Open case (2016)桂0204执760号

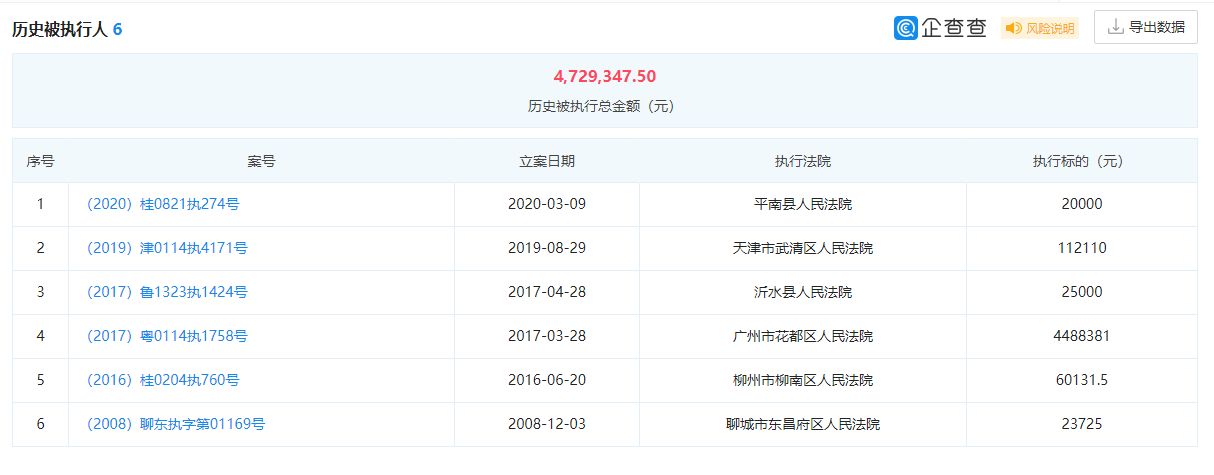pos(161,380)
